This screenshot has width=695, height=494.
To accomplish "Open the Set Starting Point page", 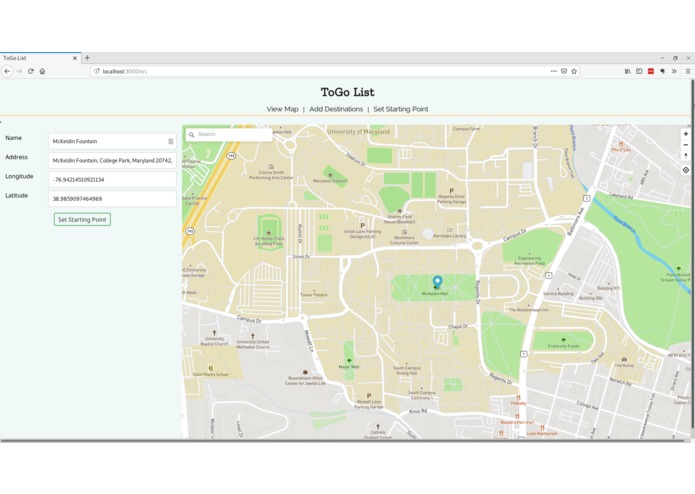I will click(x=401, y=109).
